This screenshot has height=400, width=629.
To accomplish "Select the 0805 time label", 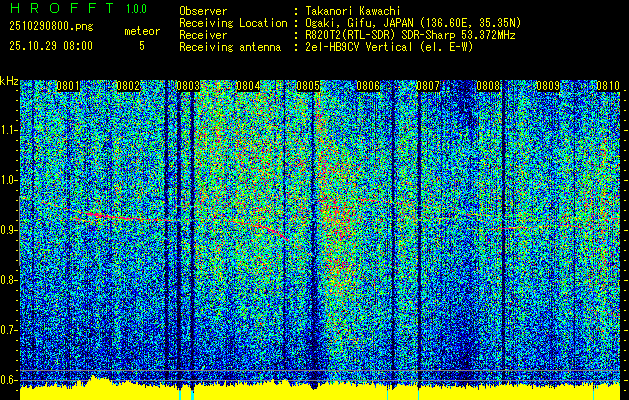I will [308, 86].
